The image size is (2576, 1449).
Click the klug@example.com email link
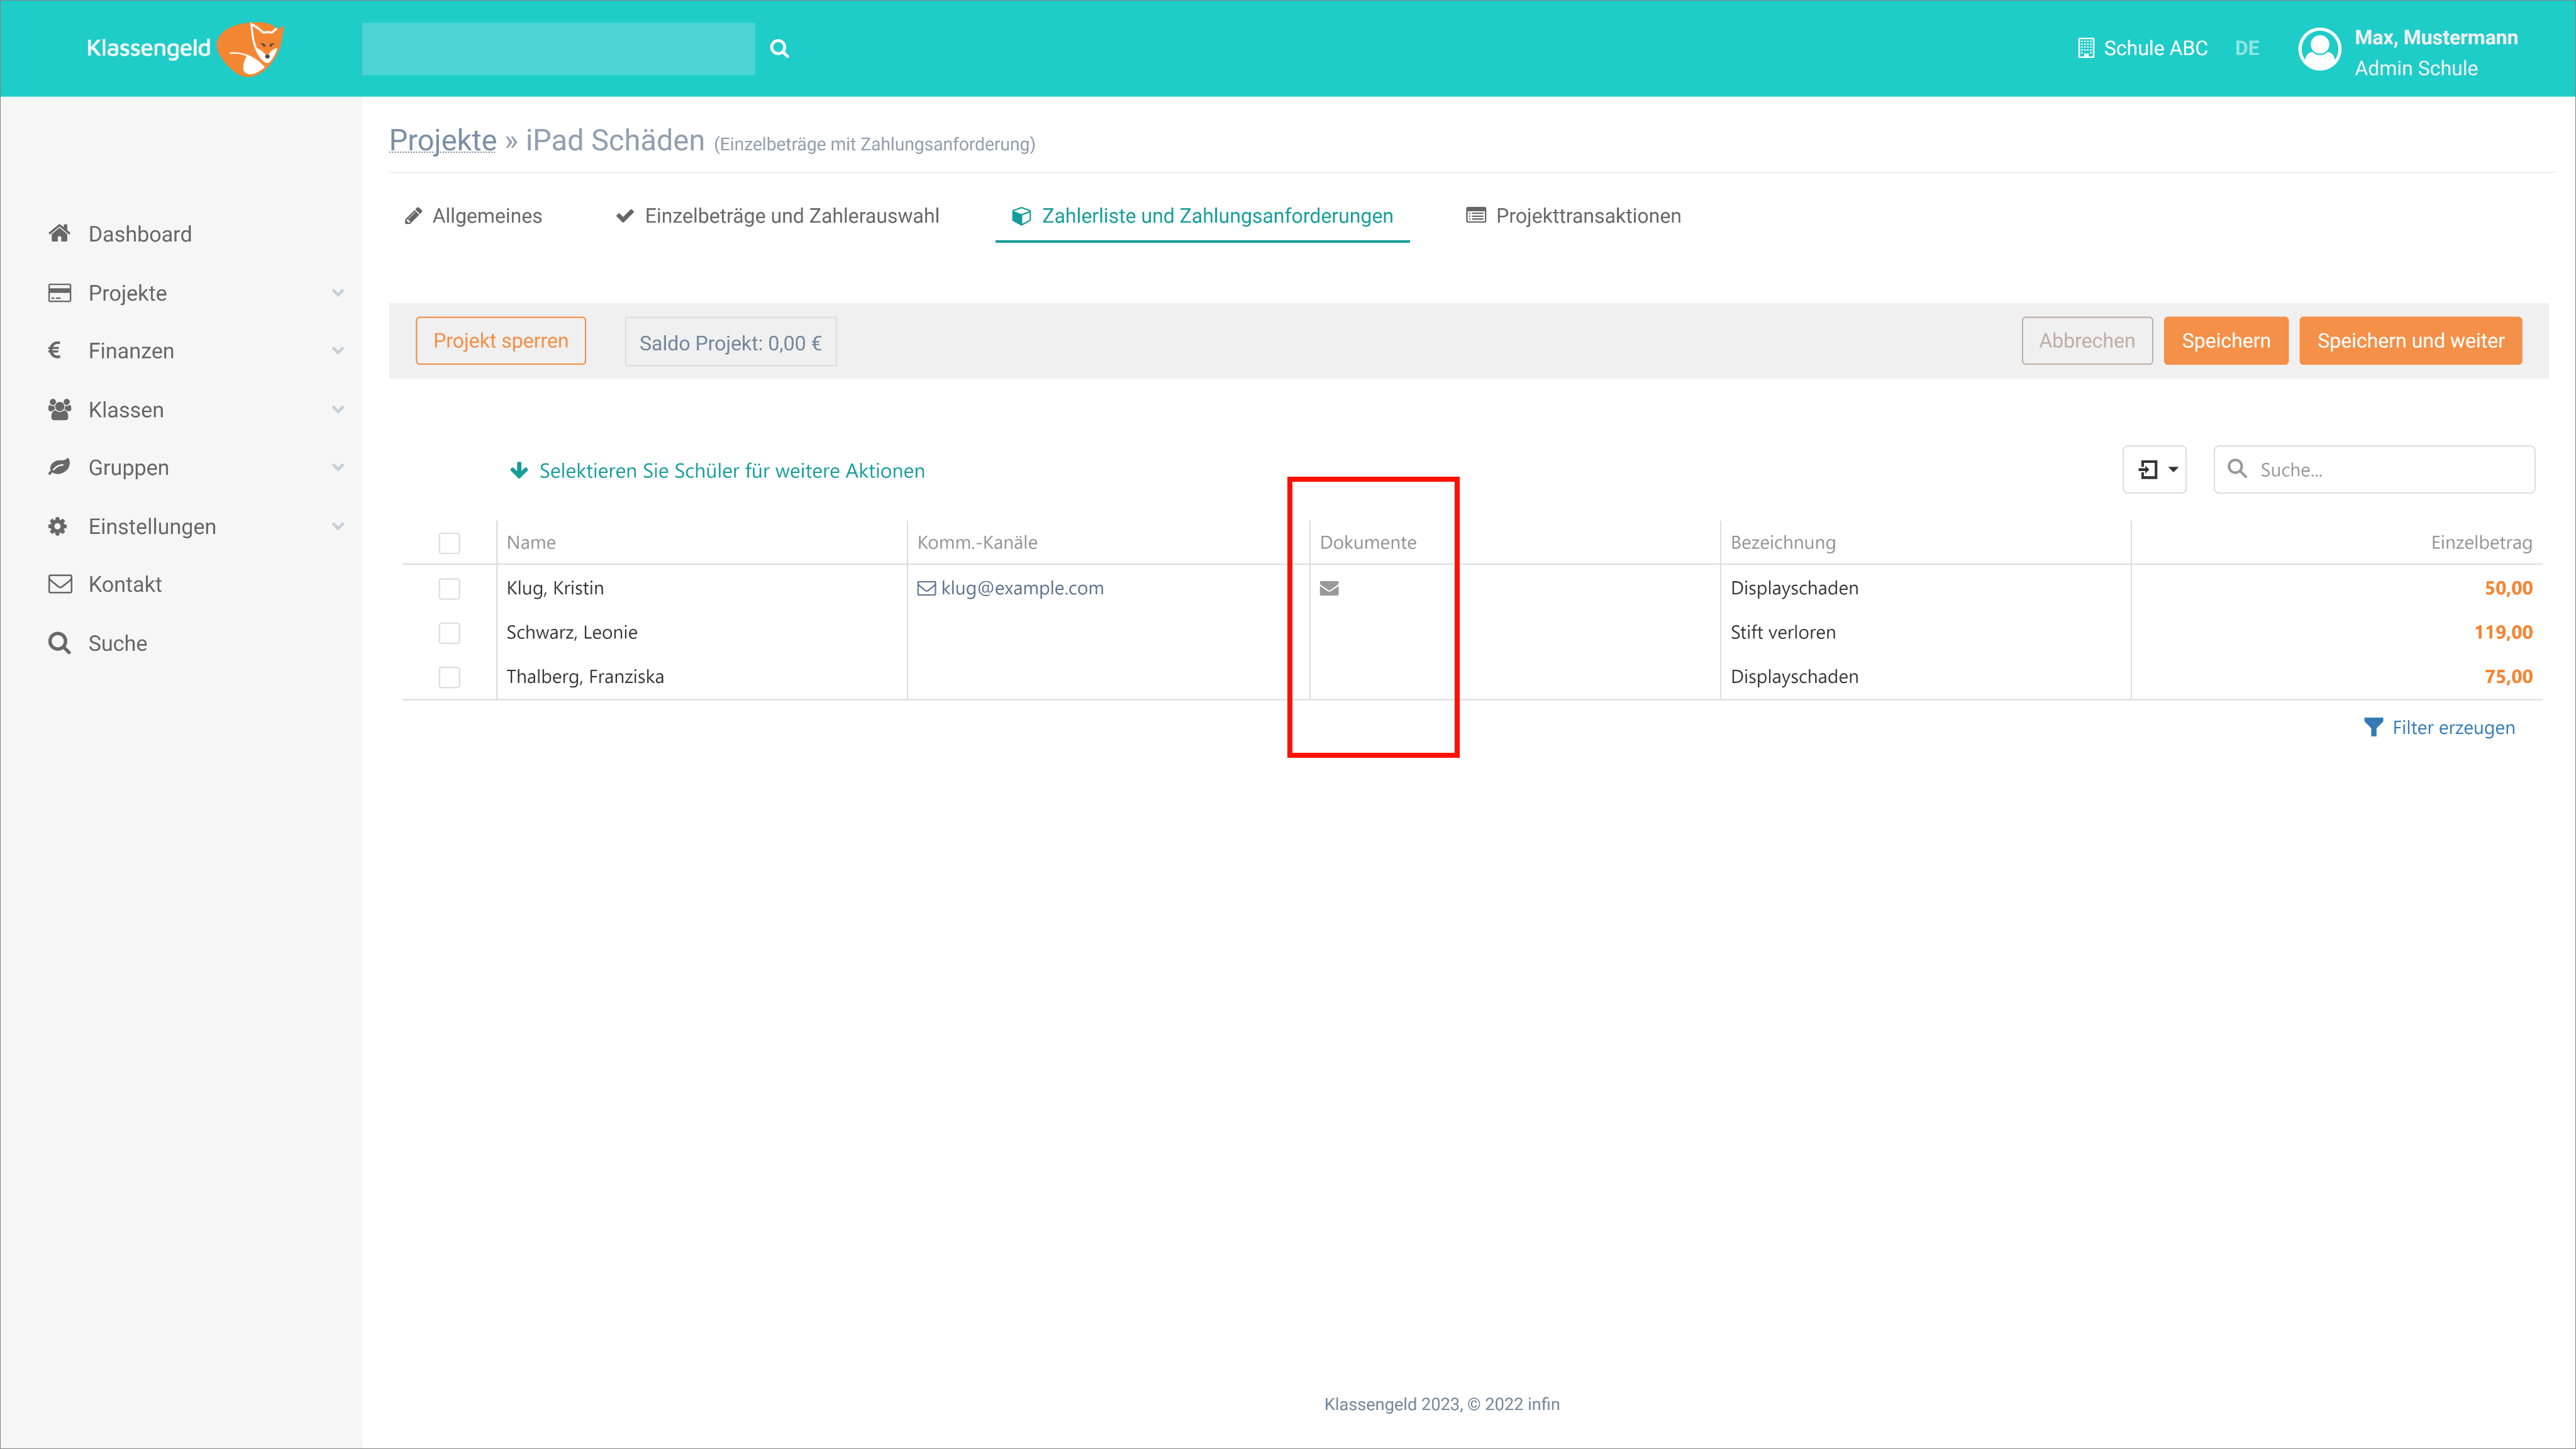(1022, 588)
